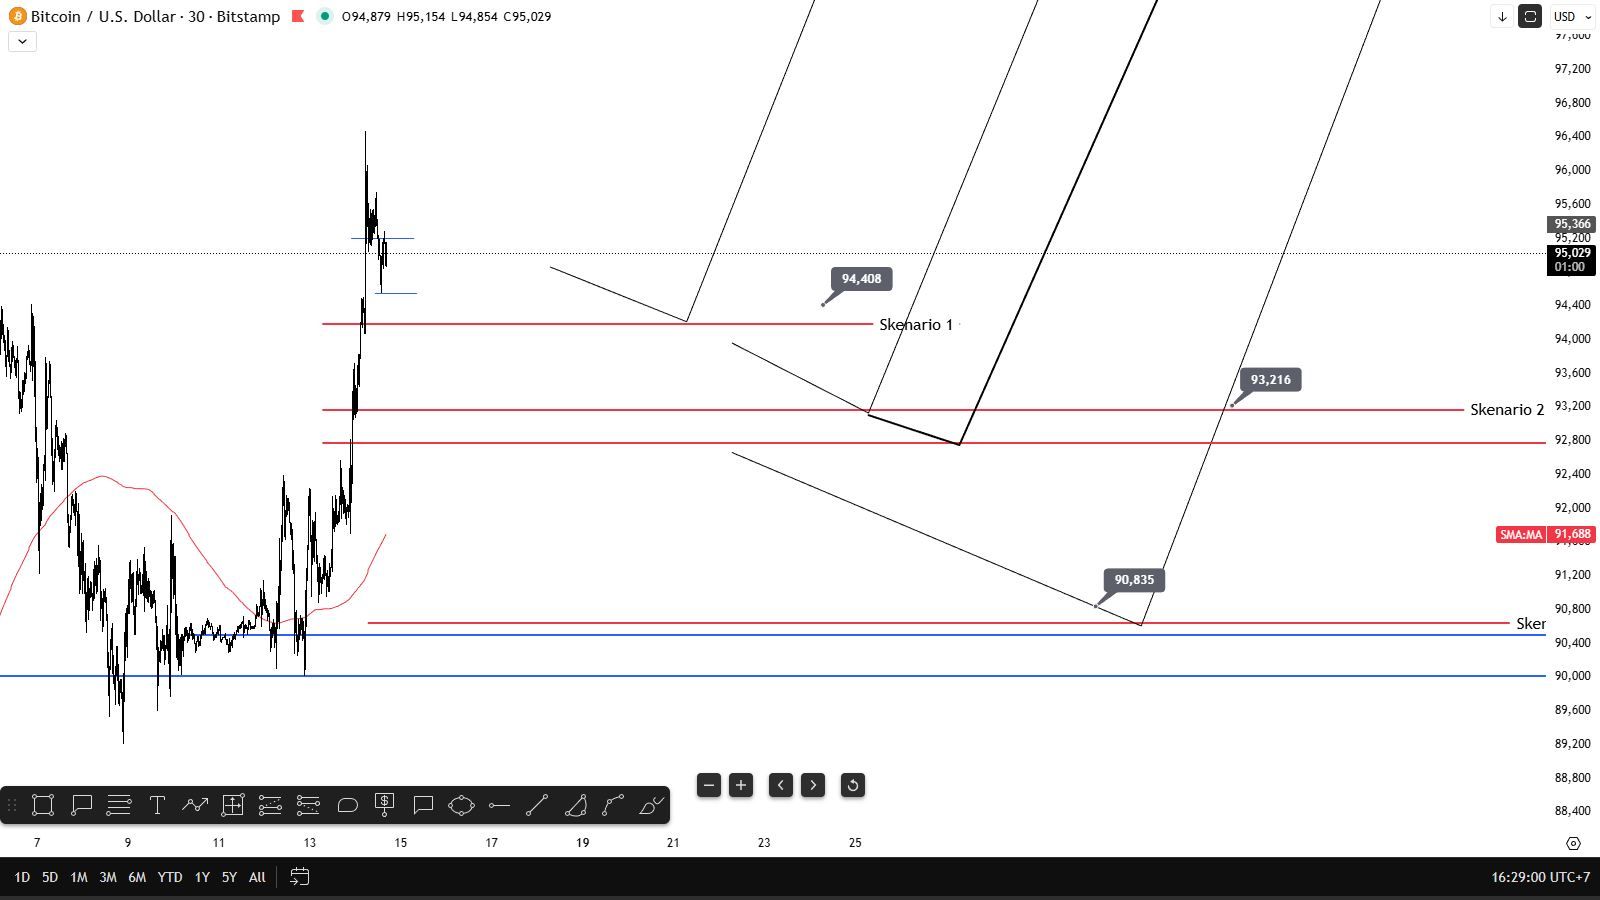Select the rectangle shape tool
The image size is (1600, 900).
pos(43,805)
